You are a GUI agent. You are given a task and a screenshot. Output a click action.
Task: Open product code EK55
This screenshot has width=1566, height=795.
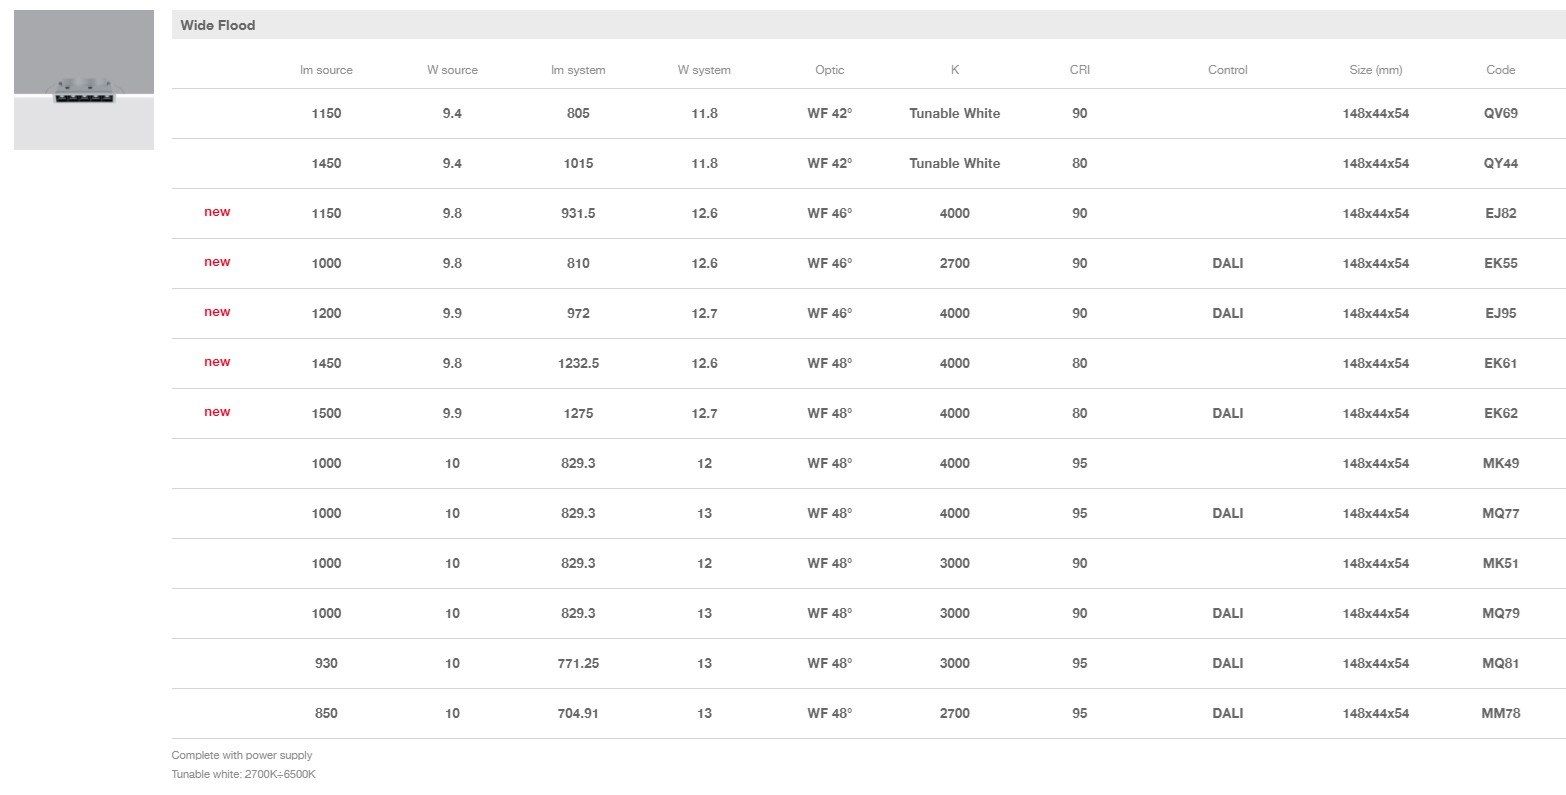[x=1500, y=263]
